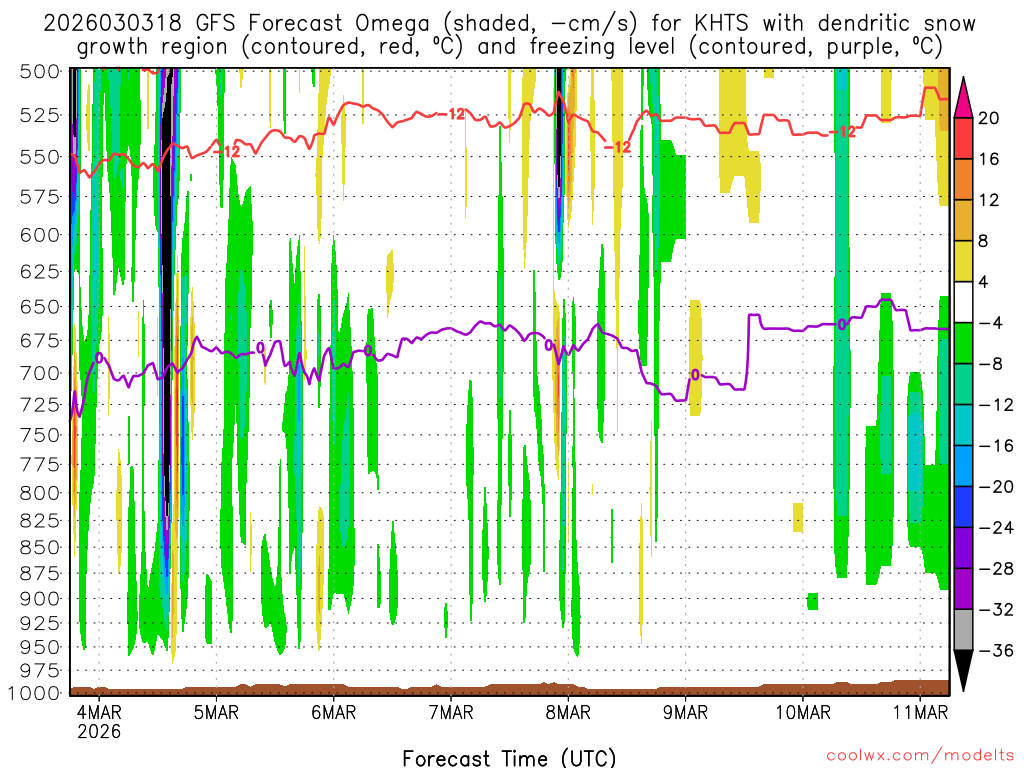The width and height of the screenshot is (1024, 768).
Task: Click the 600 pressure level label
Action: click(x=40, y=235)
